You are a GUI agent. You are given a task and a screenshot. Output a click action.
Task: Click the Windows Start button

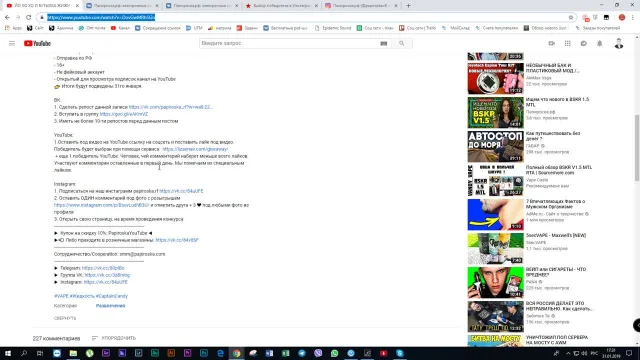[x=8, y=353]
